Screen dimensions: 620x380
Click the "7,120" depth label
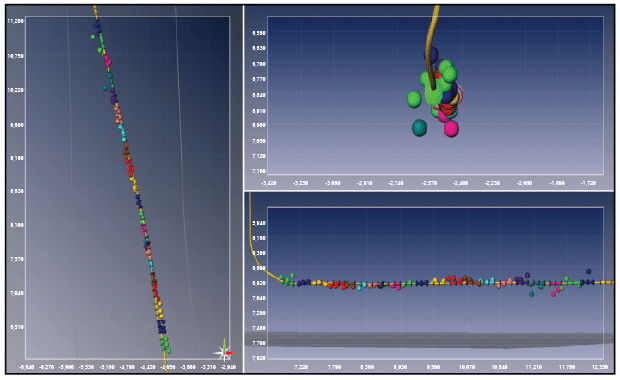coord(259,156)
